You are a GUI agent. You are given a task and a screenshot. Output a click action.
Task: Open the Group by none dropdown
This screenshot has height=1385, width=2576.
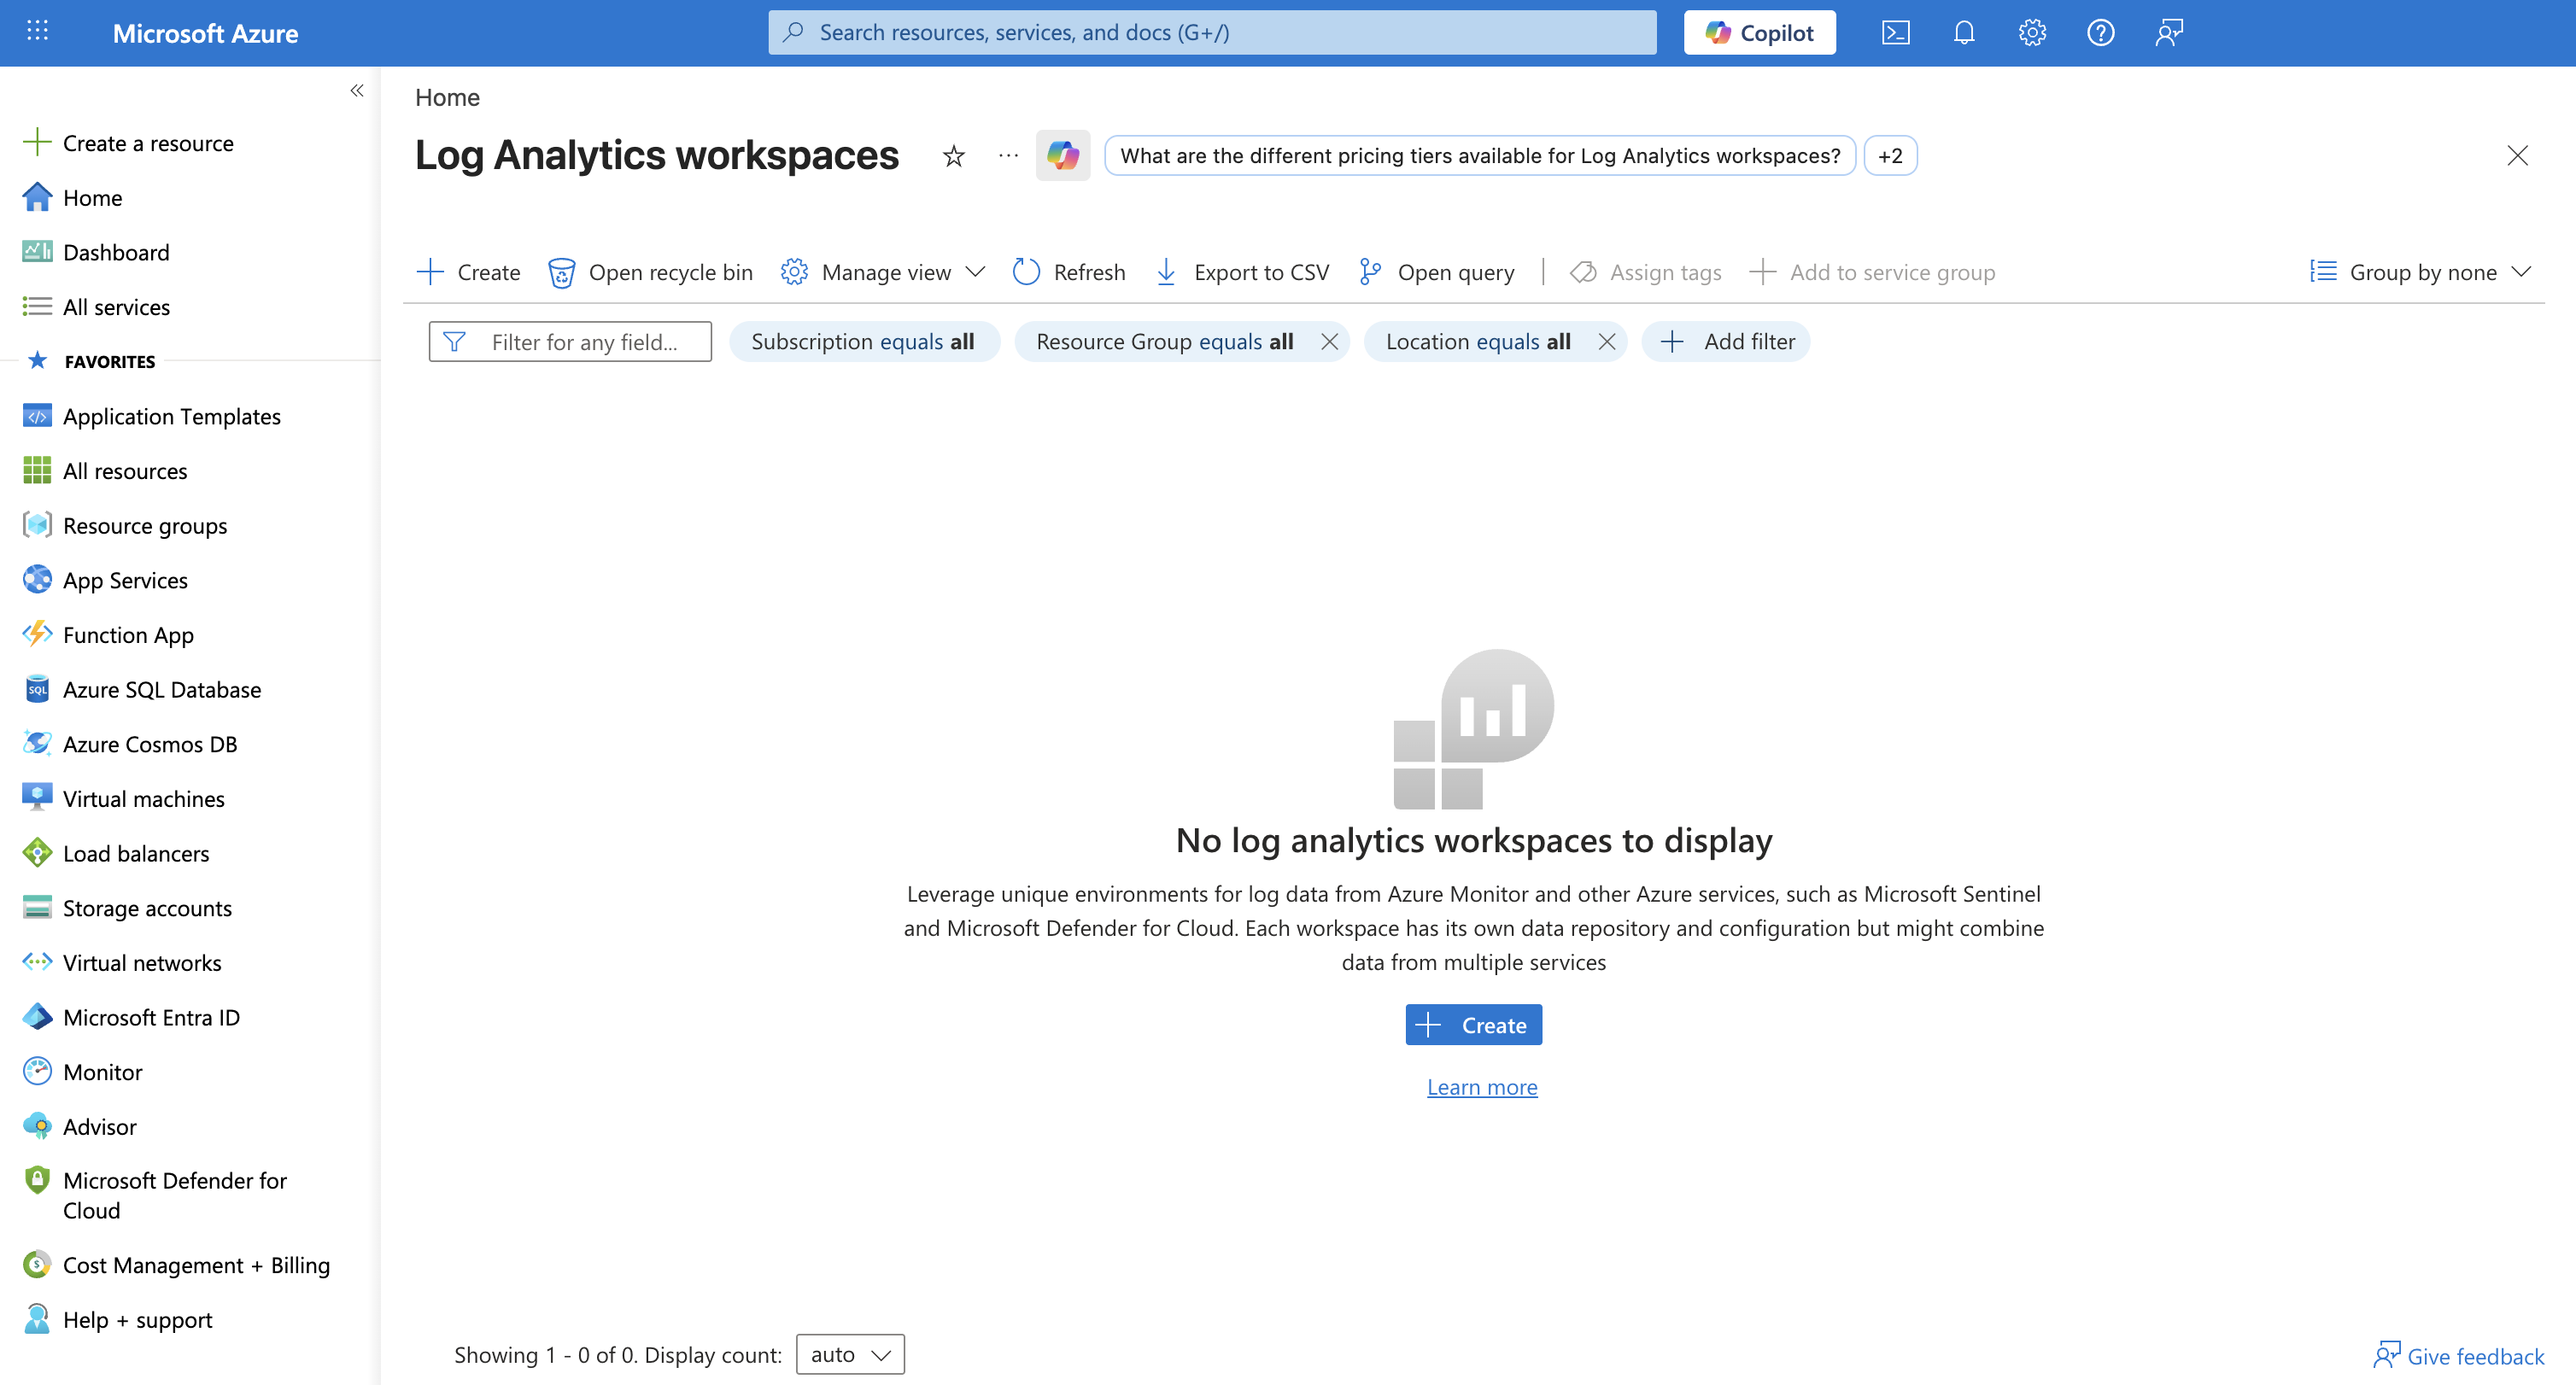pos(2421,272)
